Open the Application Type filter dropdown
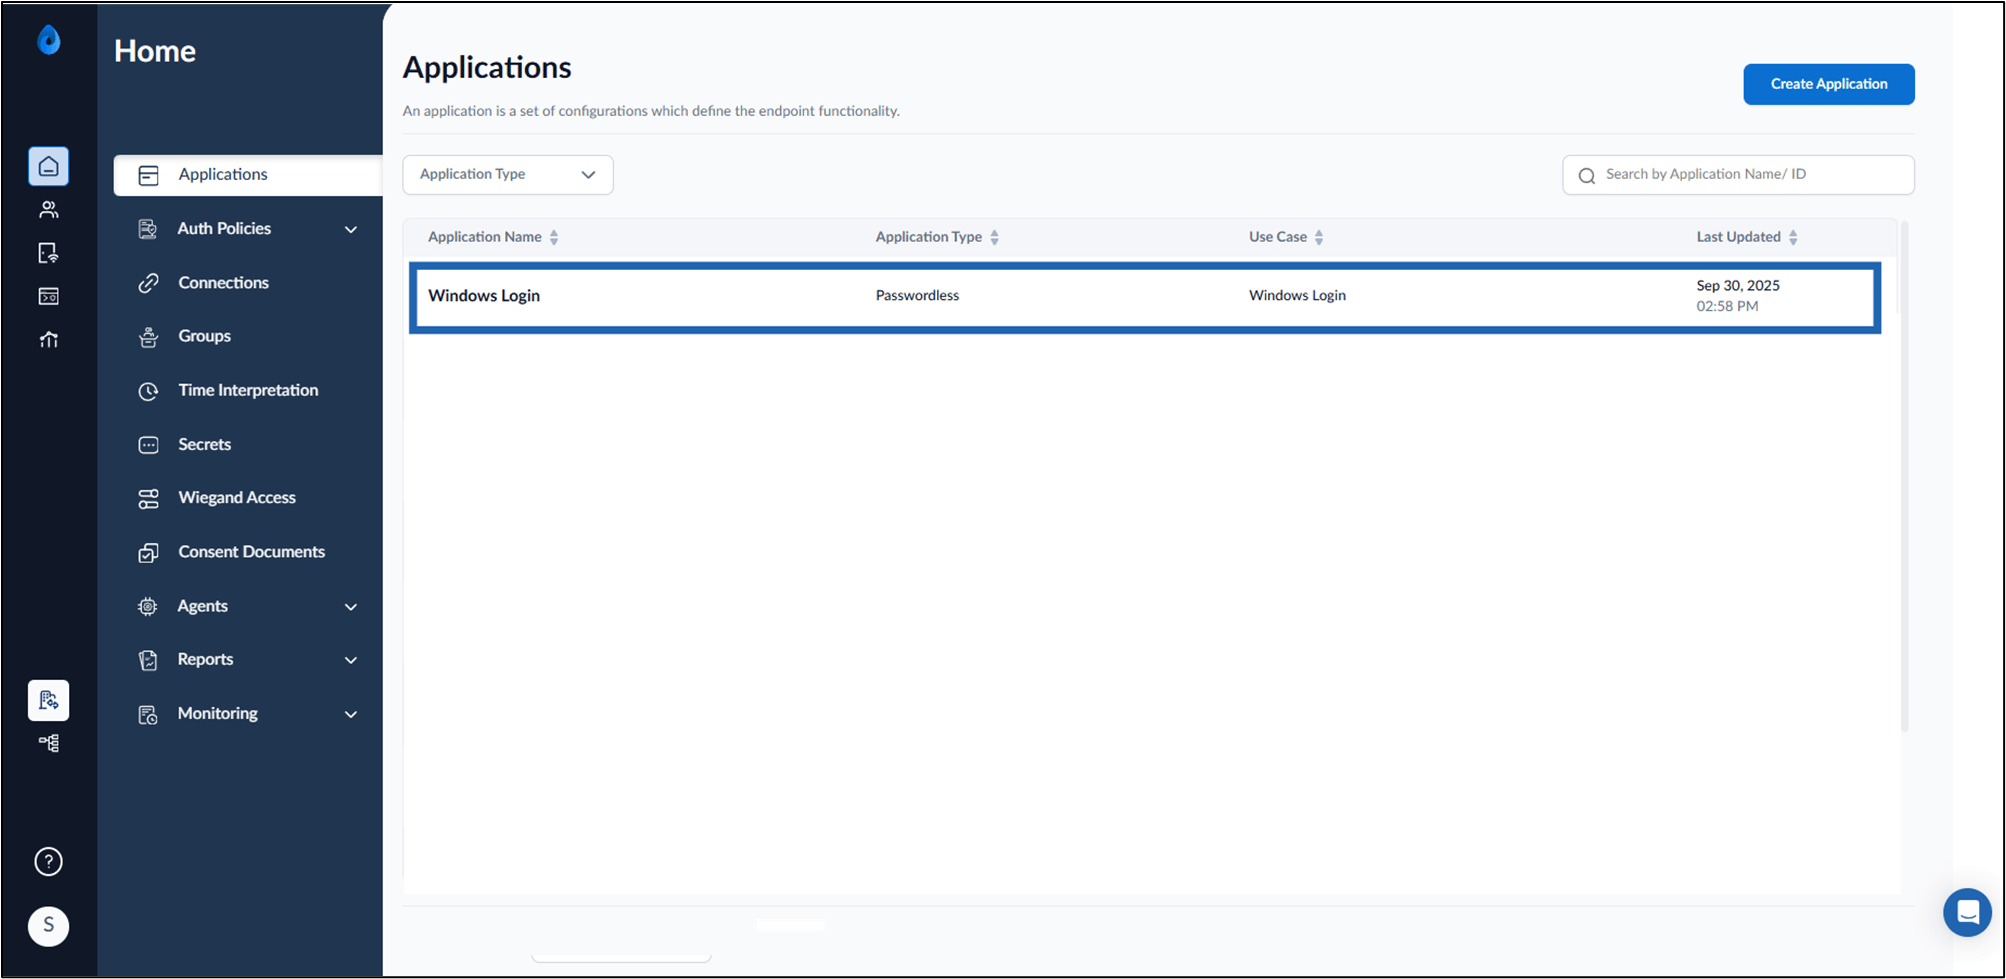Screen dimensions: 2006x979 (x=508, y=175)
